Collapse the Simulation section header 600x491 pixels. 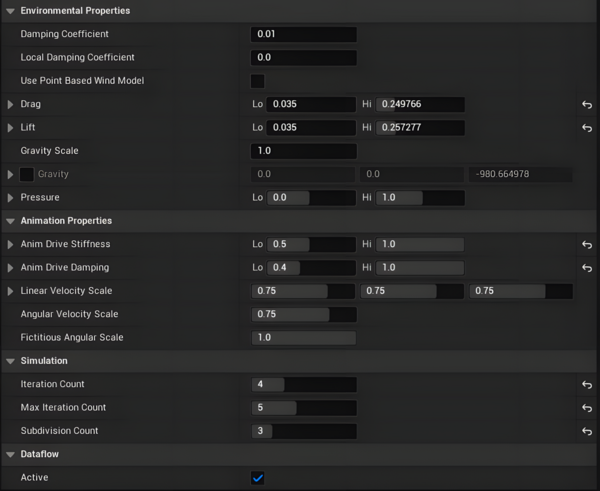[10, 360]
